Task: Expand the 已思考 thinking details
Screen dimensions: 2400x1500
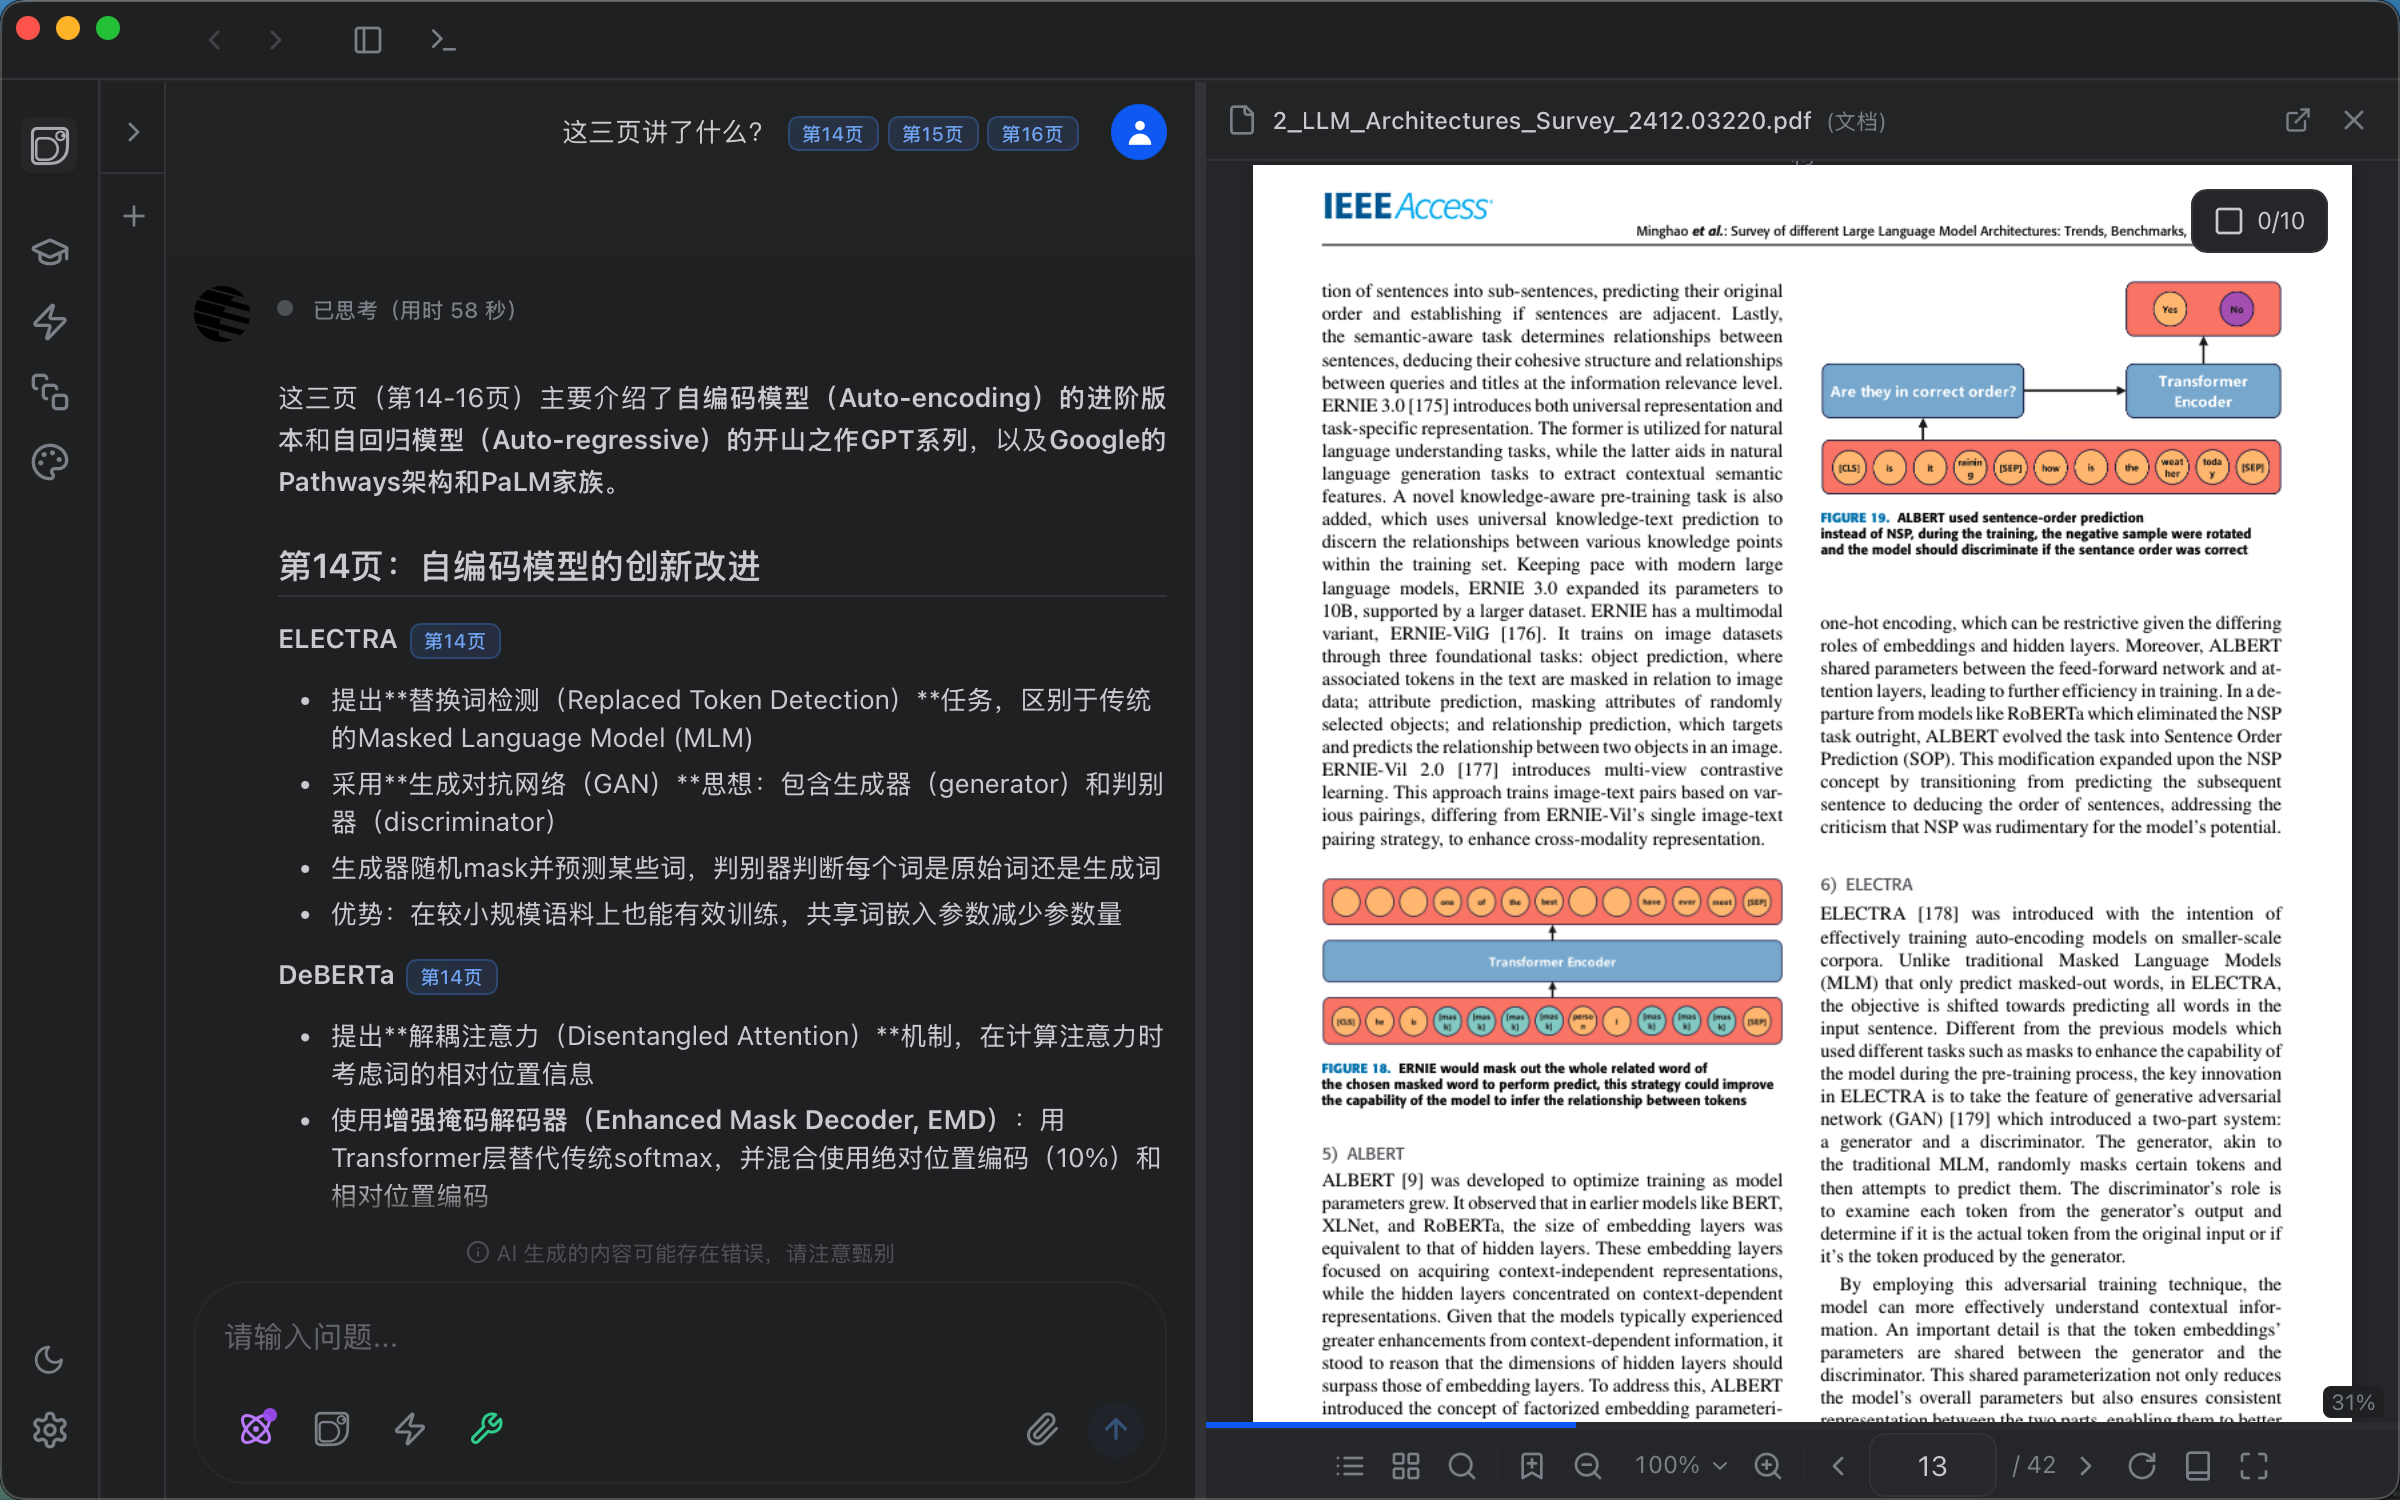Action: [414, 310]
